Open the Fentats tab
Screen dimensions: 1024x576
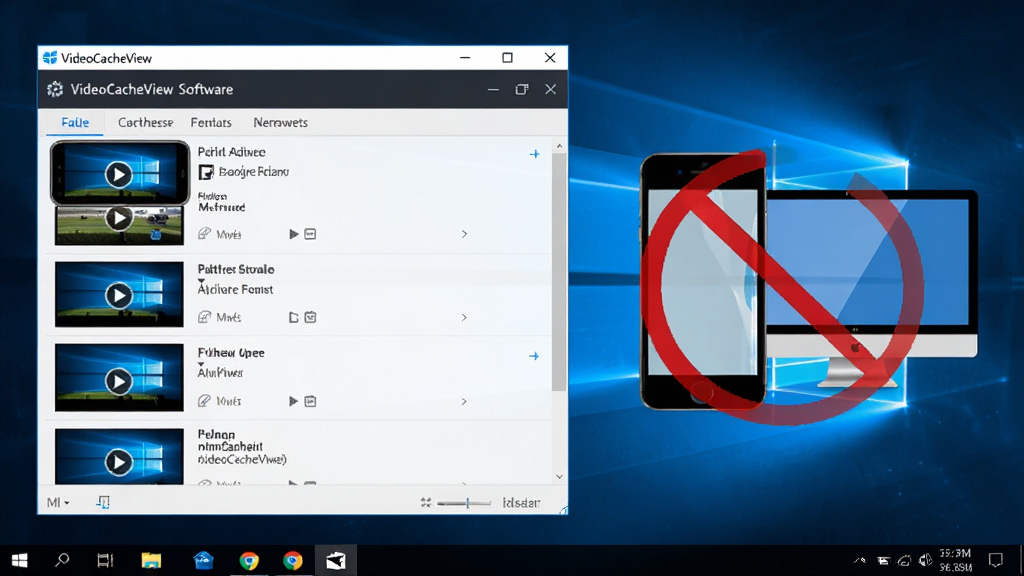click(211, 123)
